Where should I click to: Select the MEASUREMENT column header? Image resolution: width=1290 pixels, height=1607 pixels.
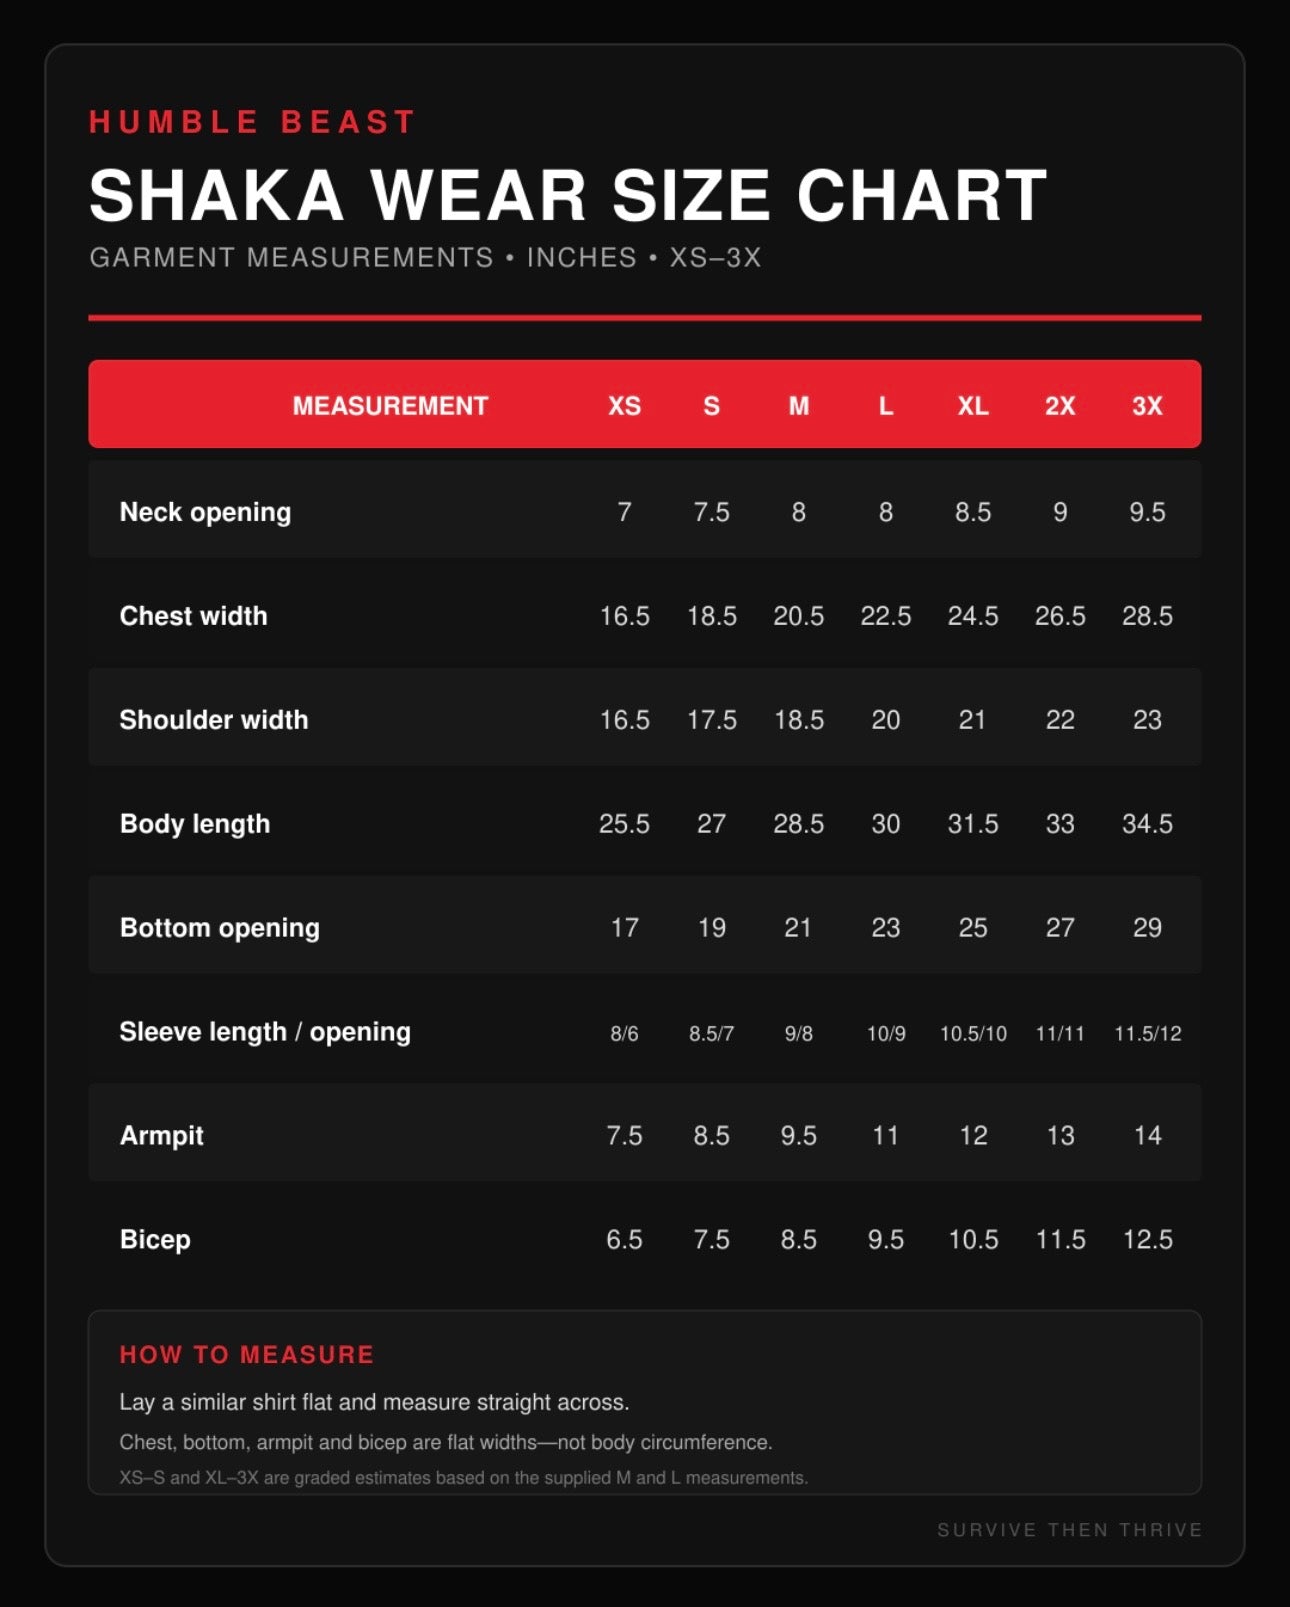coord(390,405)
